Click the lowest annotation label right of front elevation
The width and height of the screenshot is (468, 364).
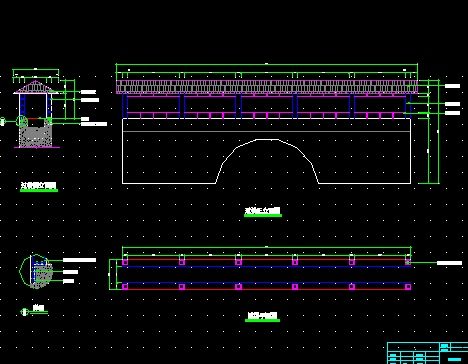452,113
